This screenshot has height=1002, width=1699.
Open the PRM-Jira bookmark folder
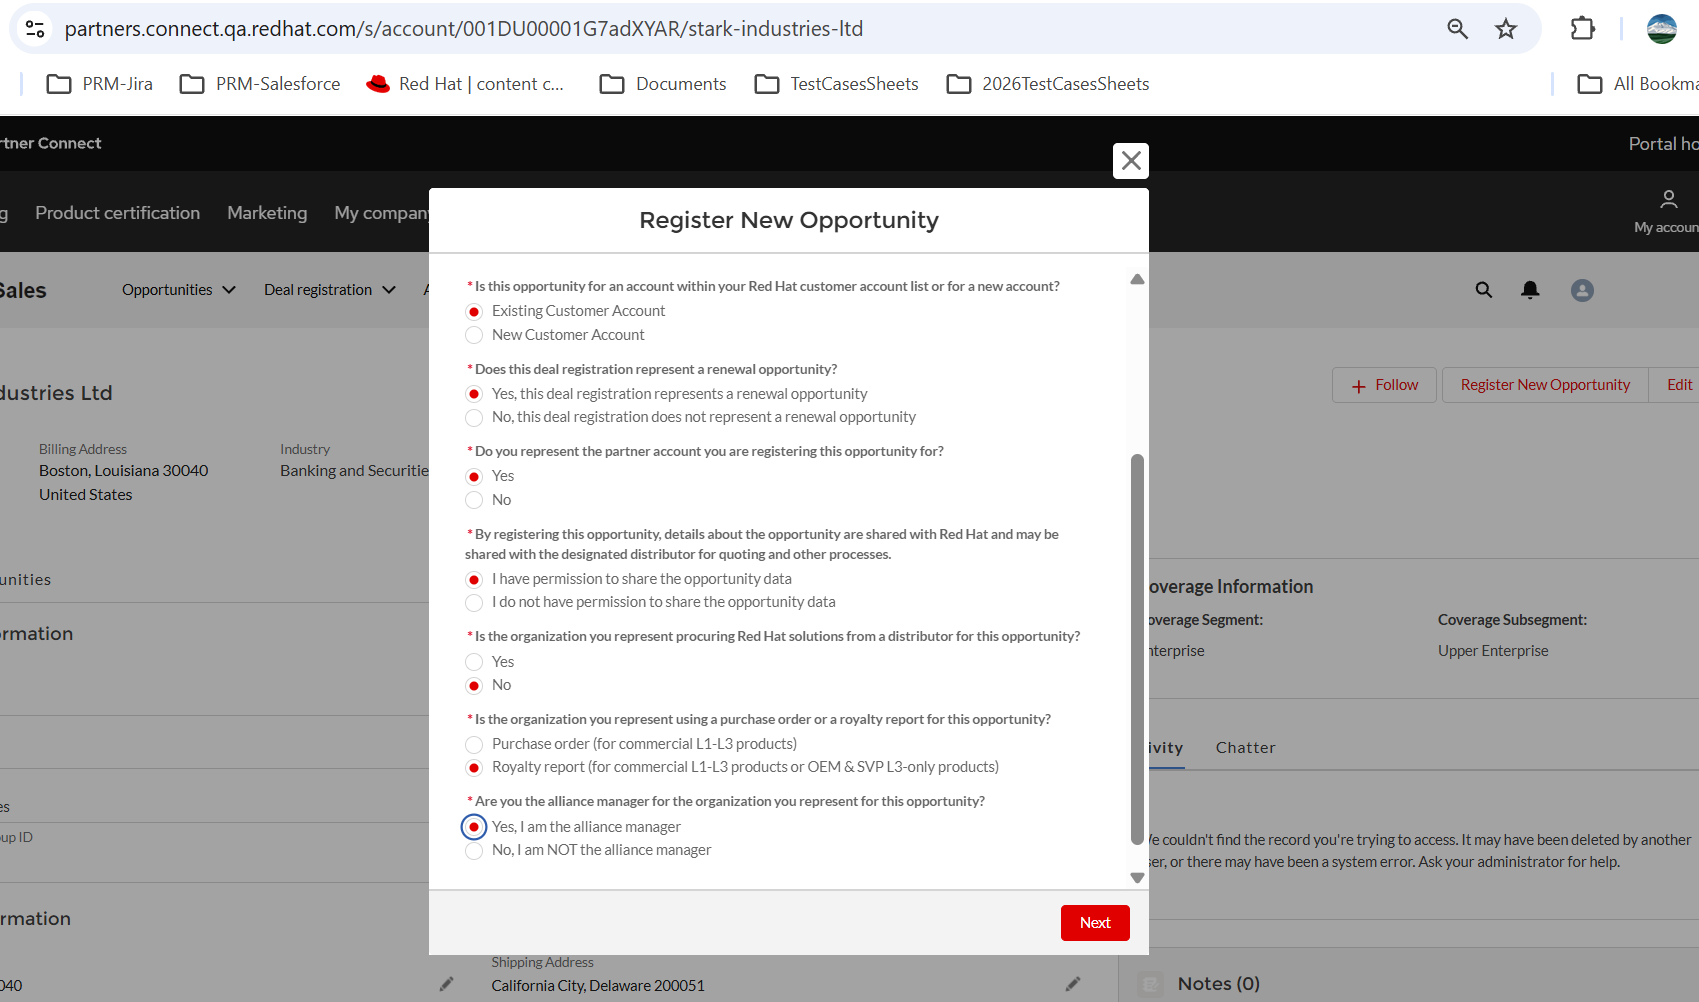tap(100, 84)
